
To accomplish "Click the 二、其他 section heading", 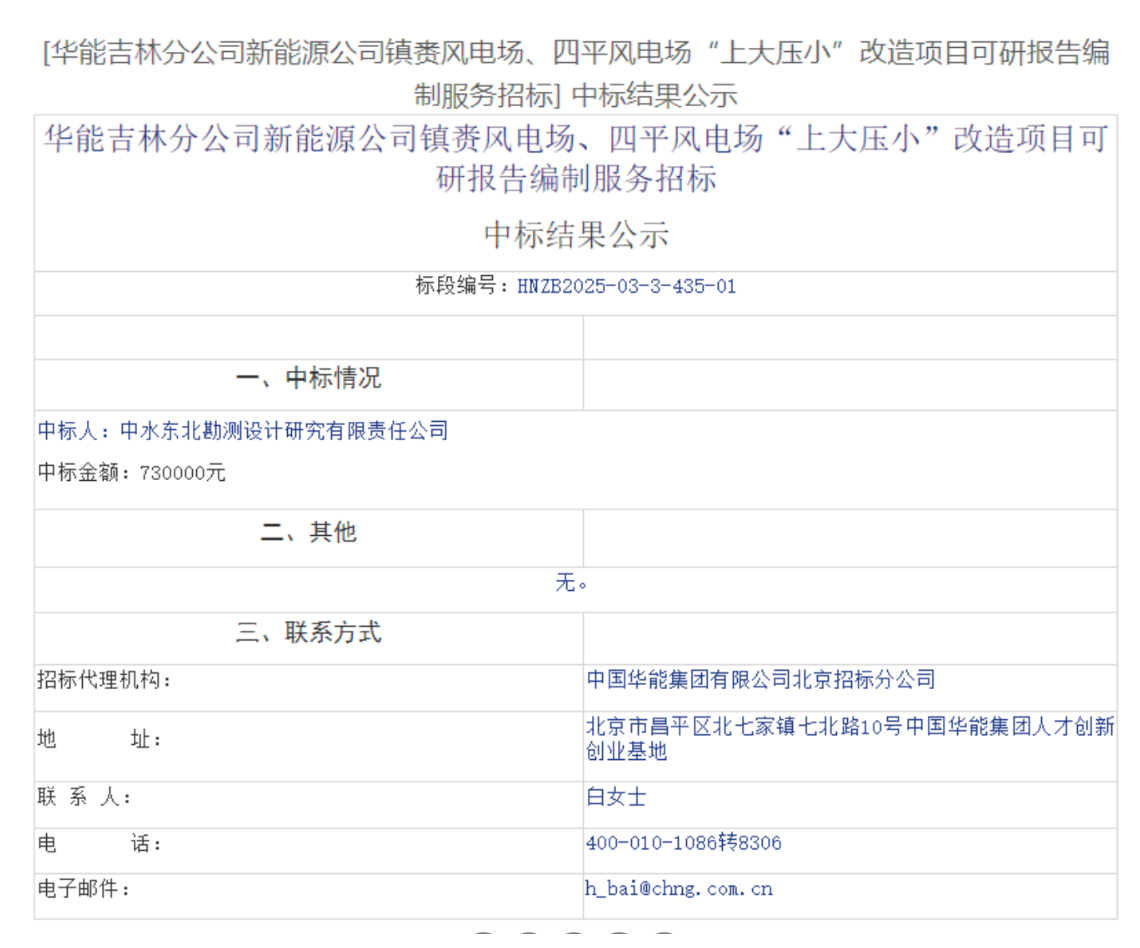I will click(308, 532).
